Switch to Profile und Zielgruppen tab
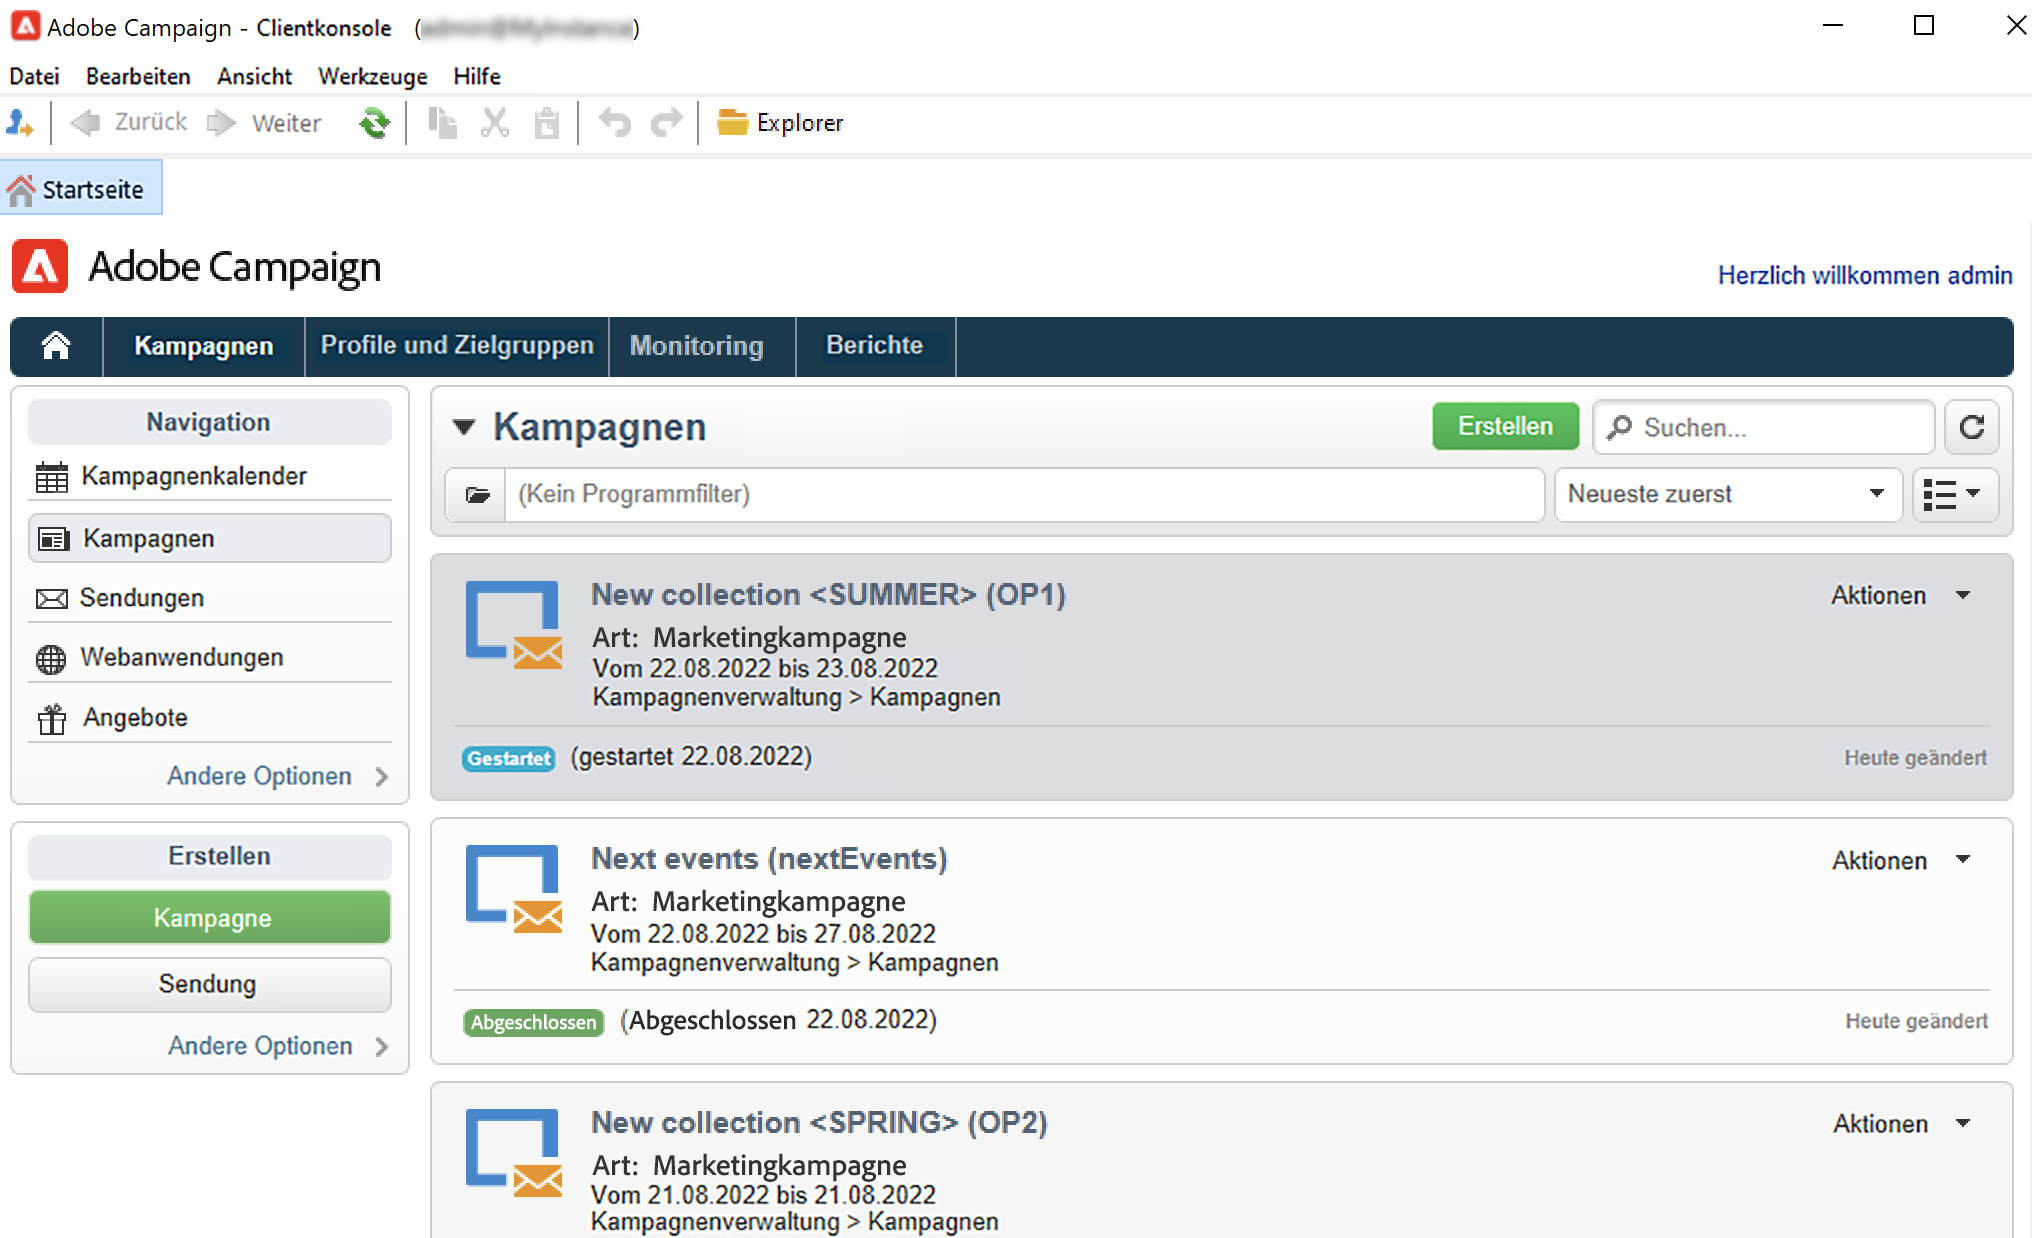 point(457,346)
